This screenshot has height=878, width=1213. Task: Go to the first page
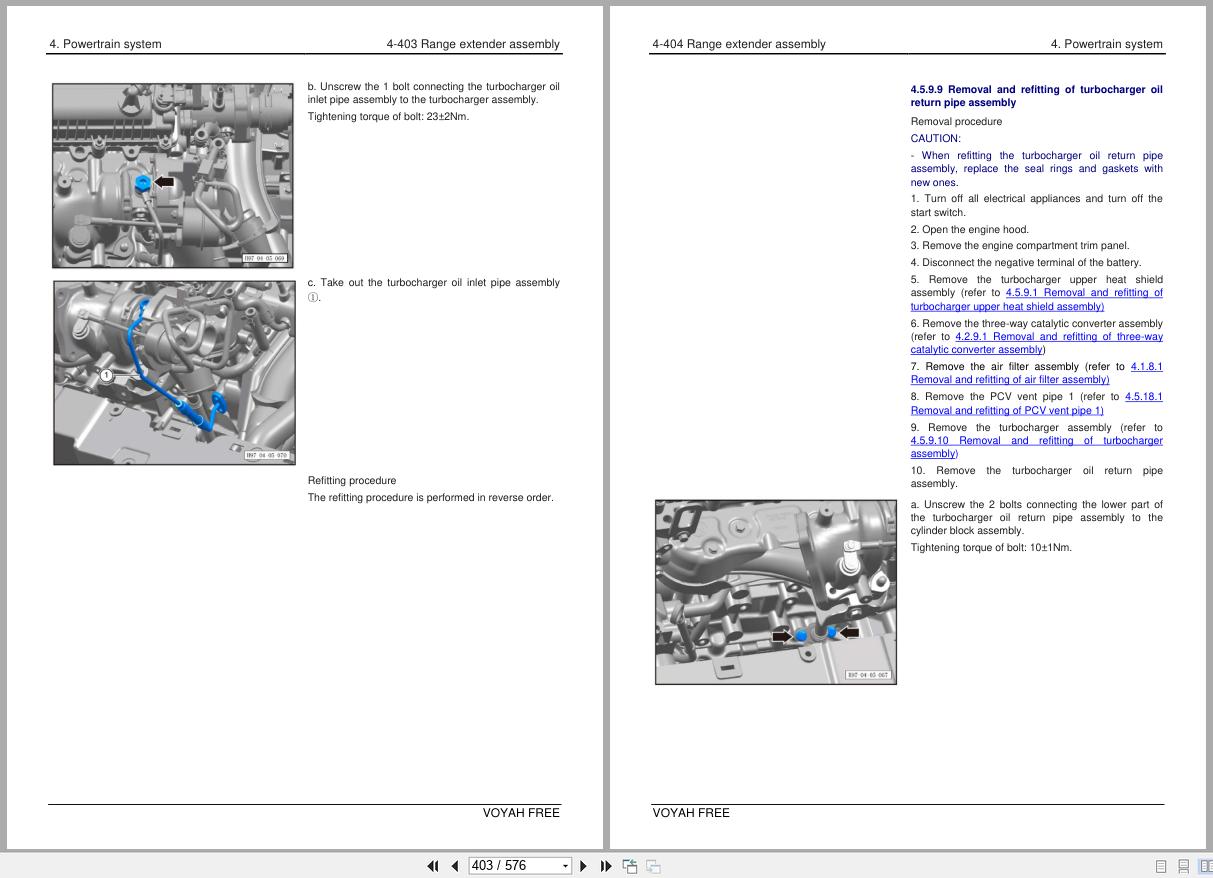coord(432,866)
